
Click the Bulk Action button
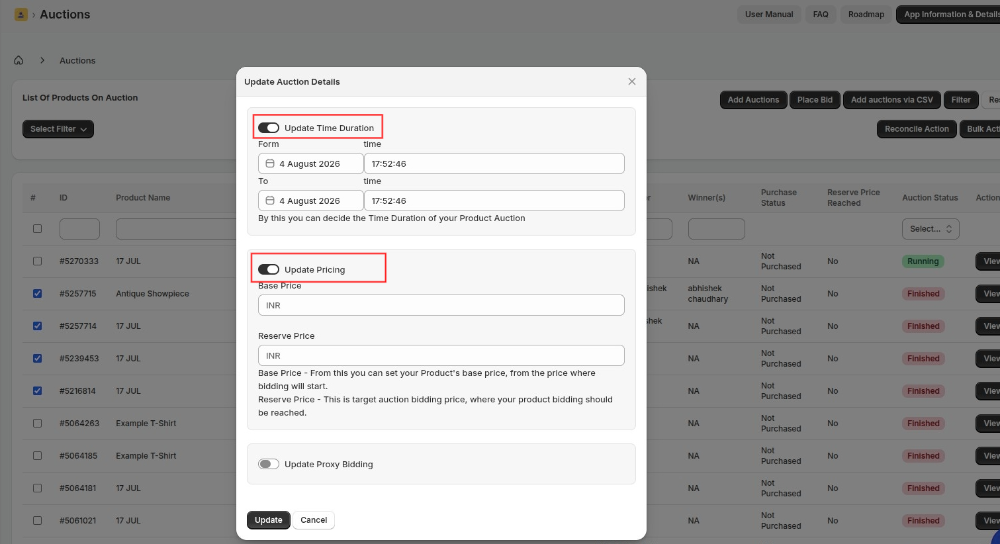coord(980,129)
